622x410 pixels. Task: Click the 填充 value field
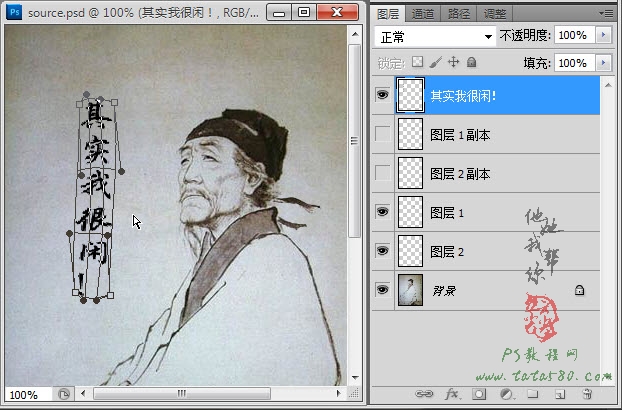(x=575, y=63)
